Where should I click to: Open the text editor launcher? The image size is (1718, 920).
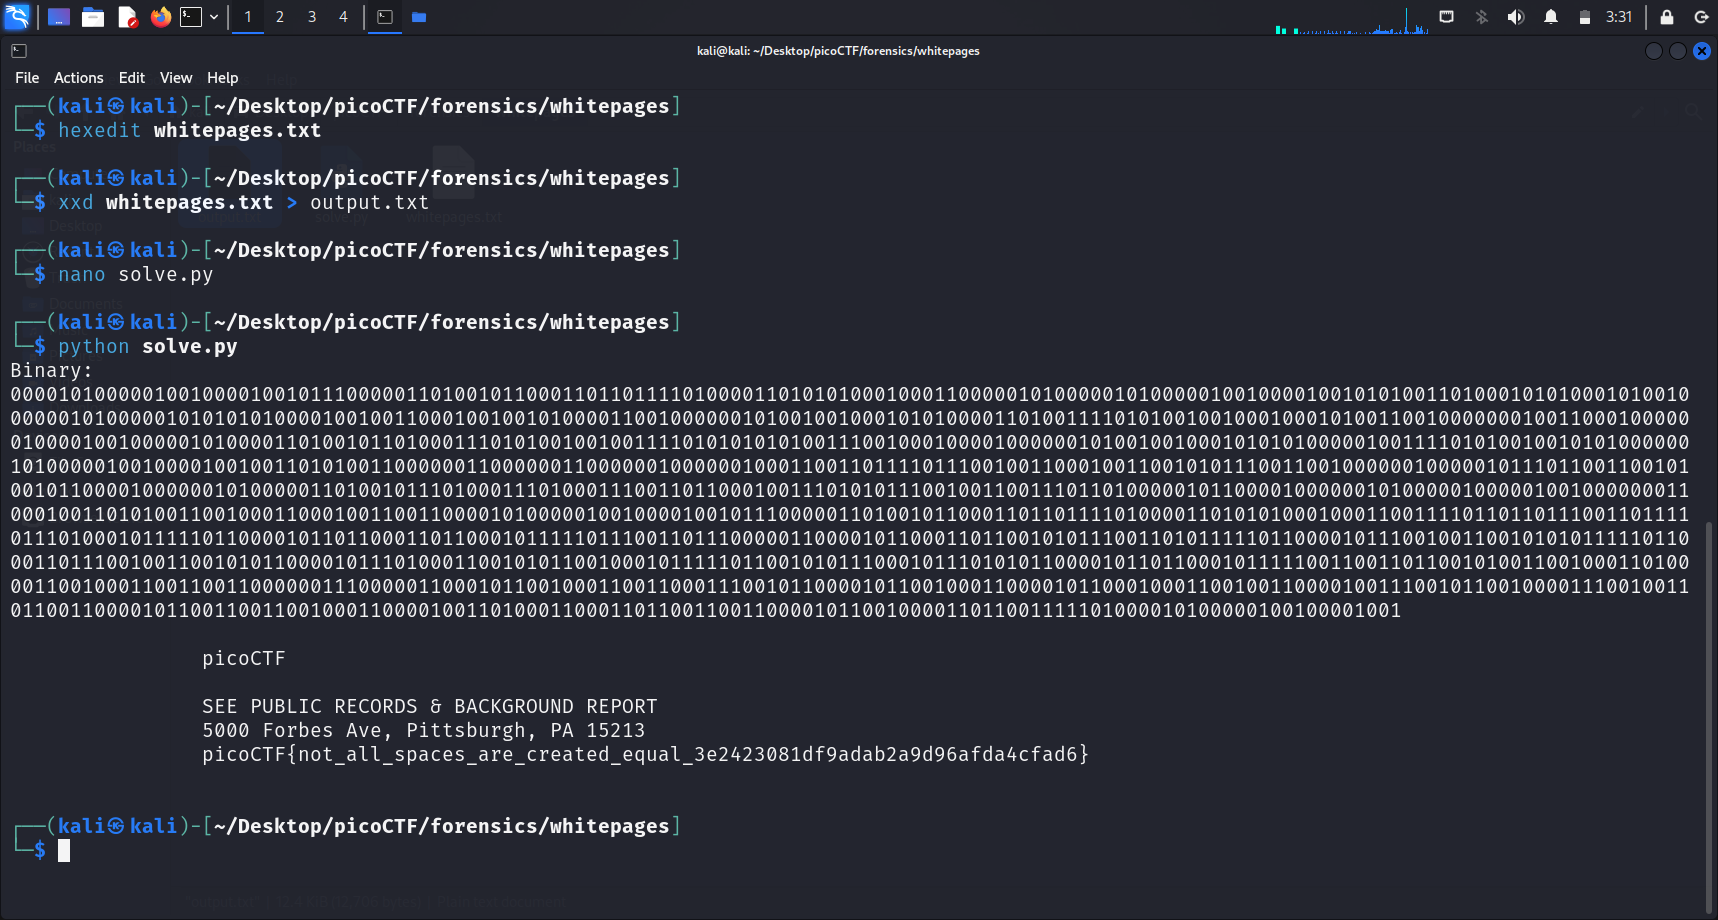(x=127, y=17)
